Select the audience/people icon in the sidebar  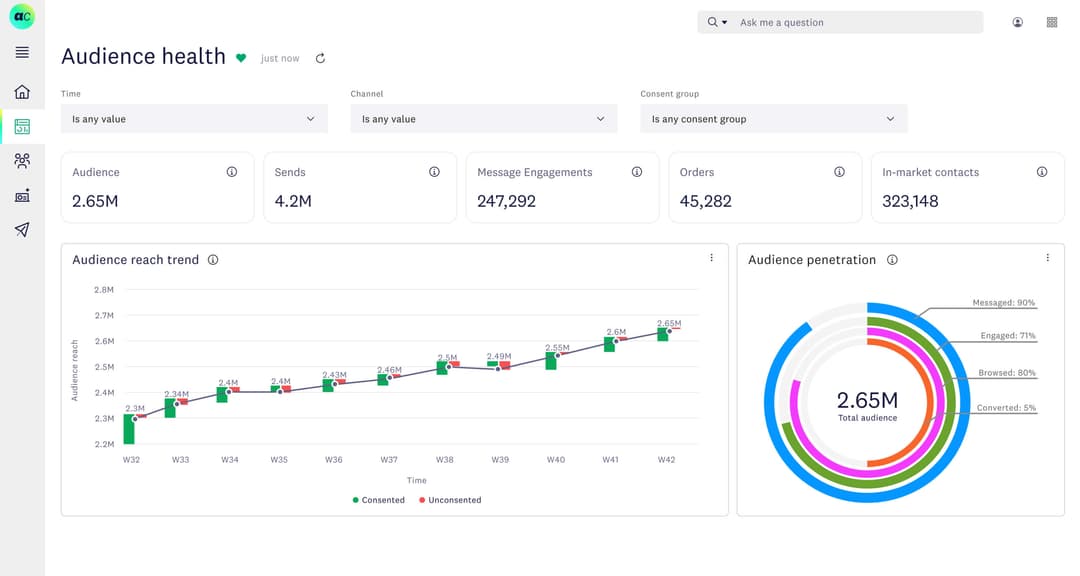click(21, 161)
